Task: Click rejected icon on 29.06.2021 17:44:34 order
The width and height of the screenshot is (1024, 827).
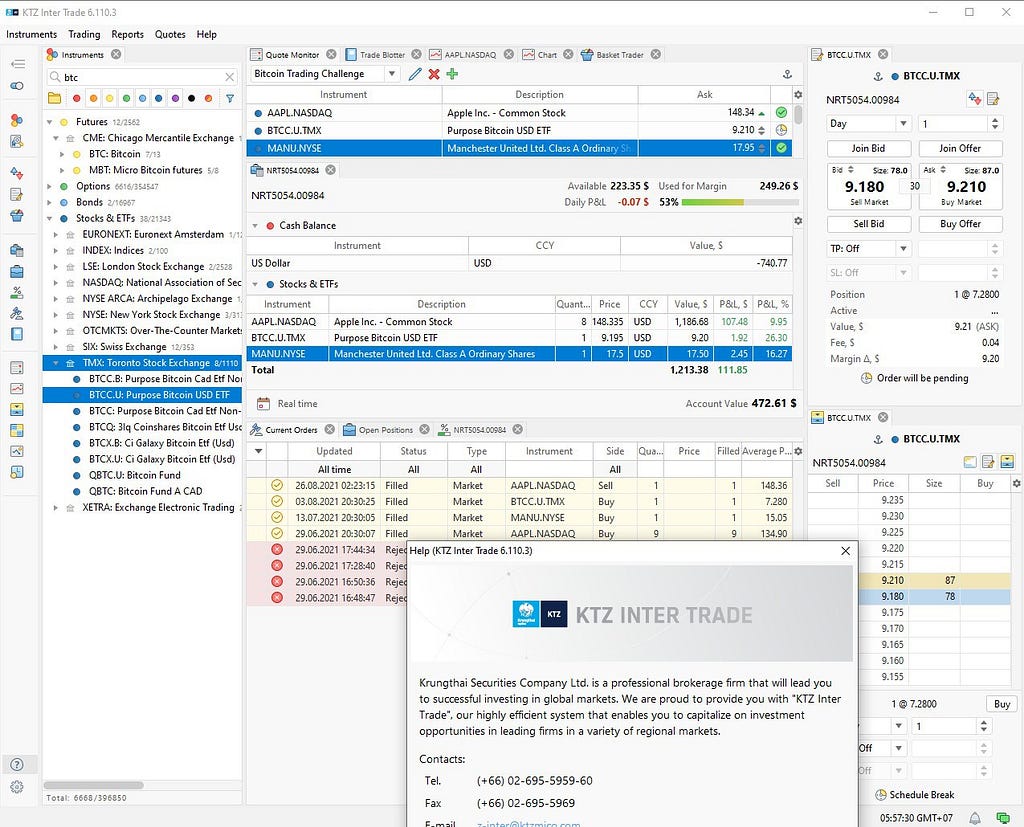Action: click(x=277, y=549)
